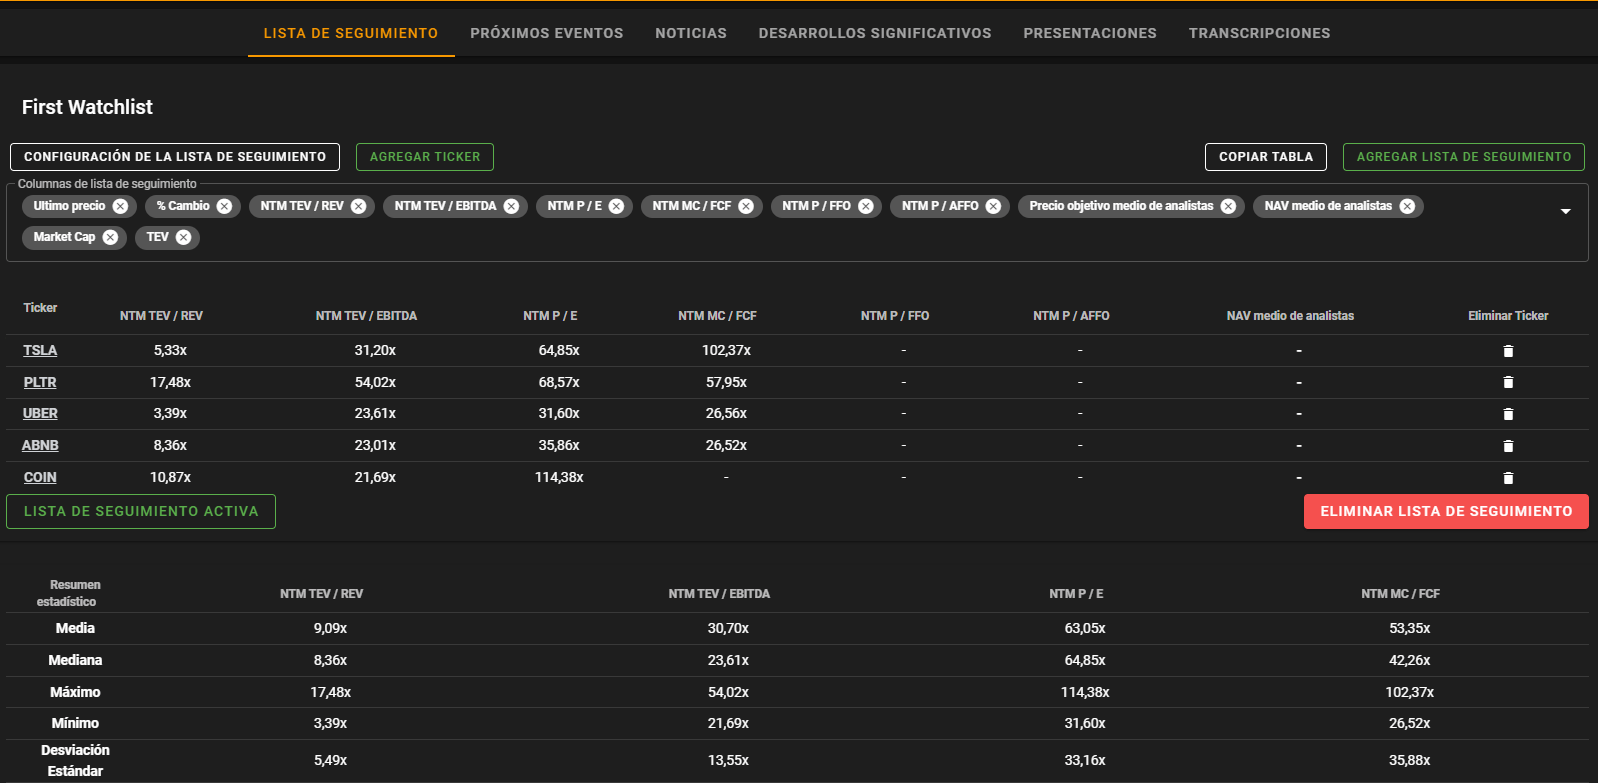Open the Próximos Eventos tab
The width and height of the screenshot is (1598, 783).
pyautogui.click(x=547, y=33)
